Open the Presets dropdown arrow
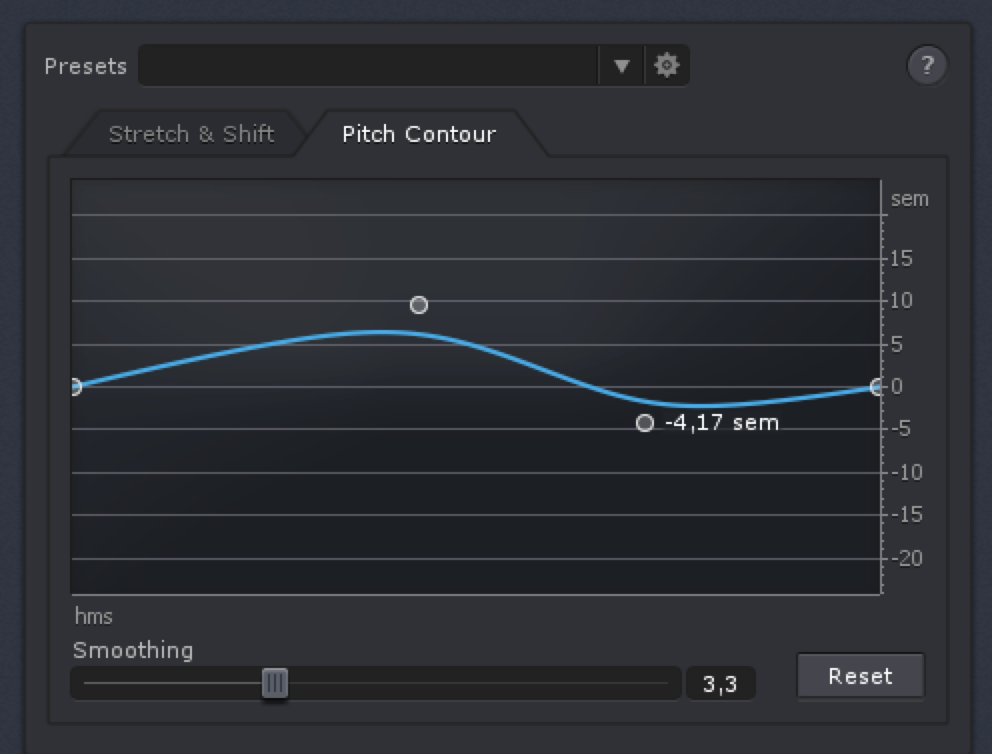The image size is (992, 754). (x=623, y=65)
